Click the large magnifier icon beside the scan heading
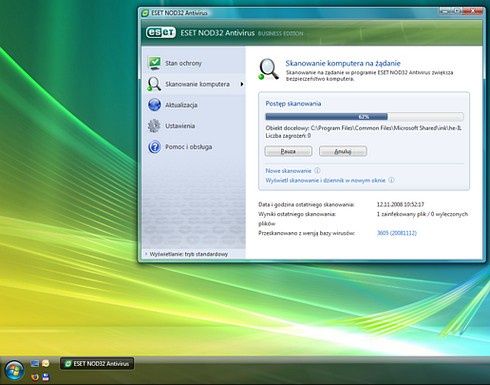This screenshot has width=490, height=385. coord(269,69)
